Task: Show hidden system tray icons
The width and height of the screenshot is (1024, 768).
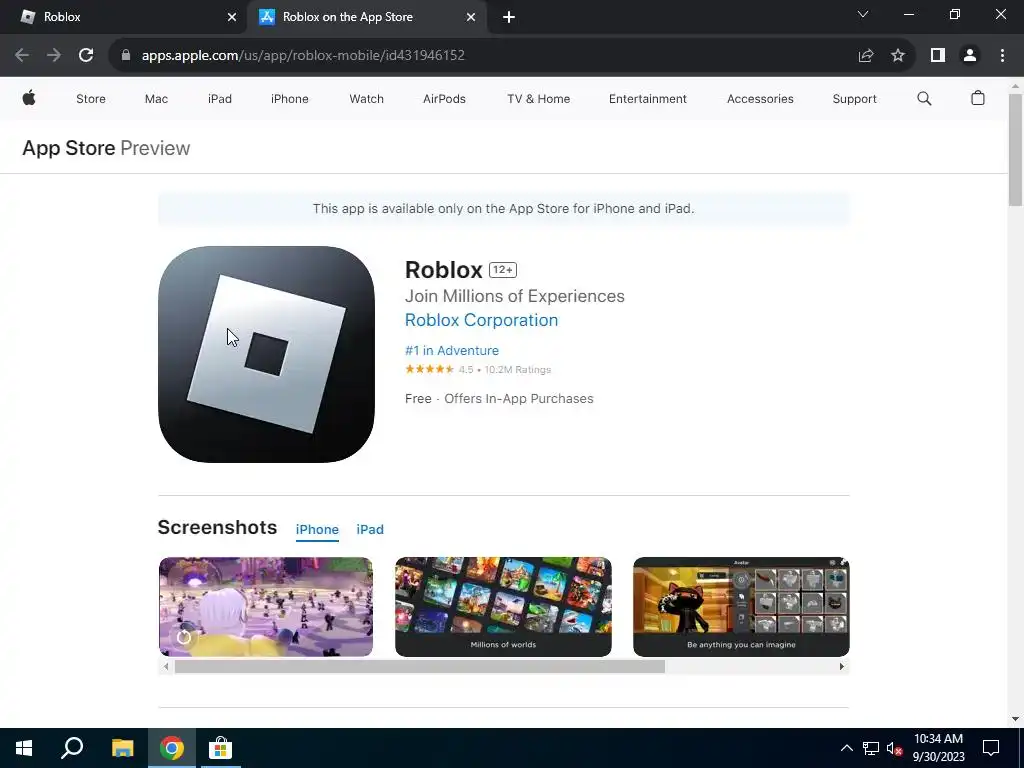Action: (x=846, y=748)
